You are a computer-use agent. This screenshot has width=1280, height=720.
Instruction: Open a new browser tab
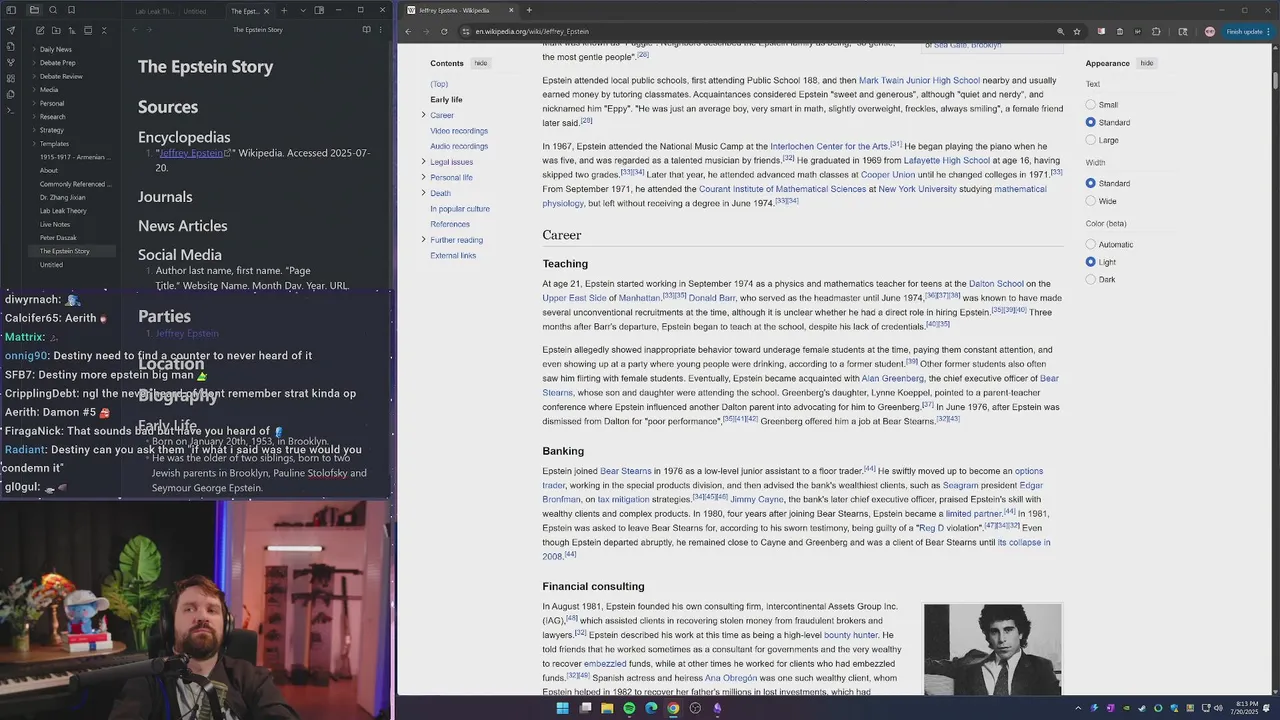(x=529, y=10)
